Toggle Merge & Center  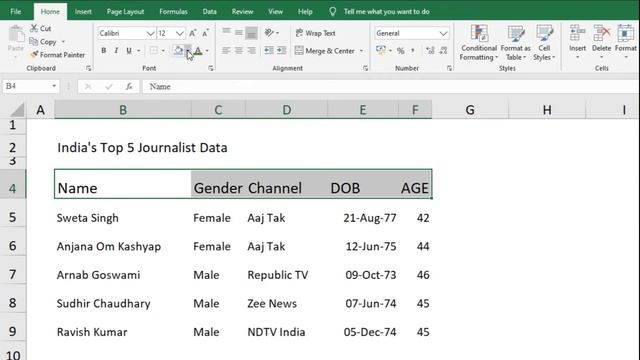pos(325,51)
